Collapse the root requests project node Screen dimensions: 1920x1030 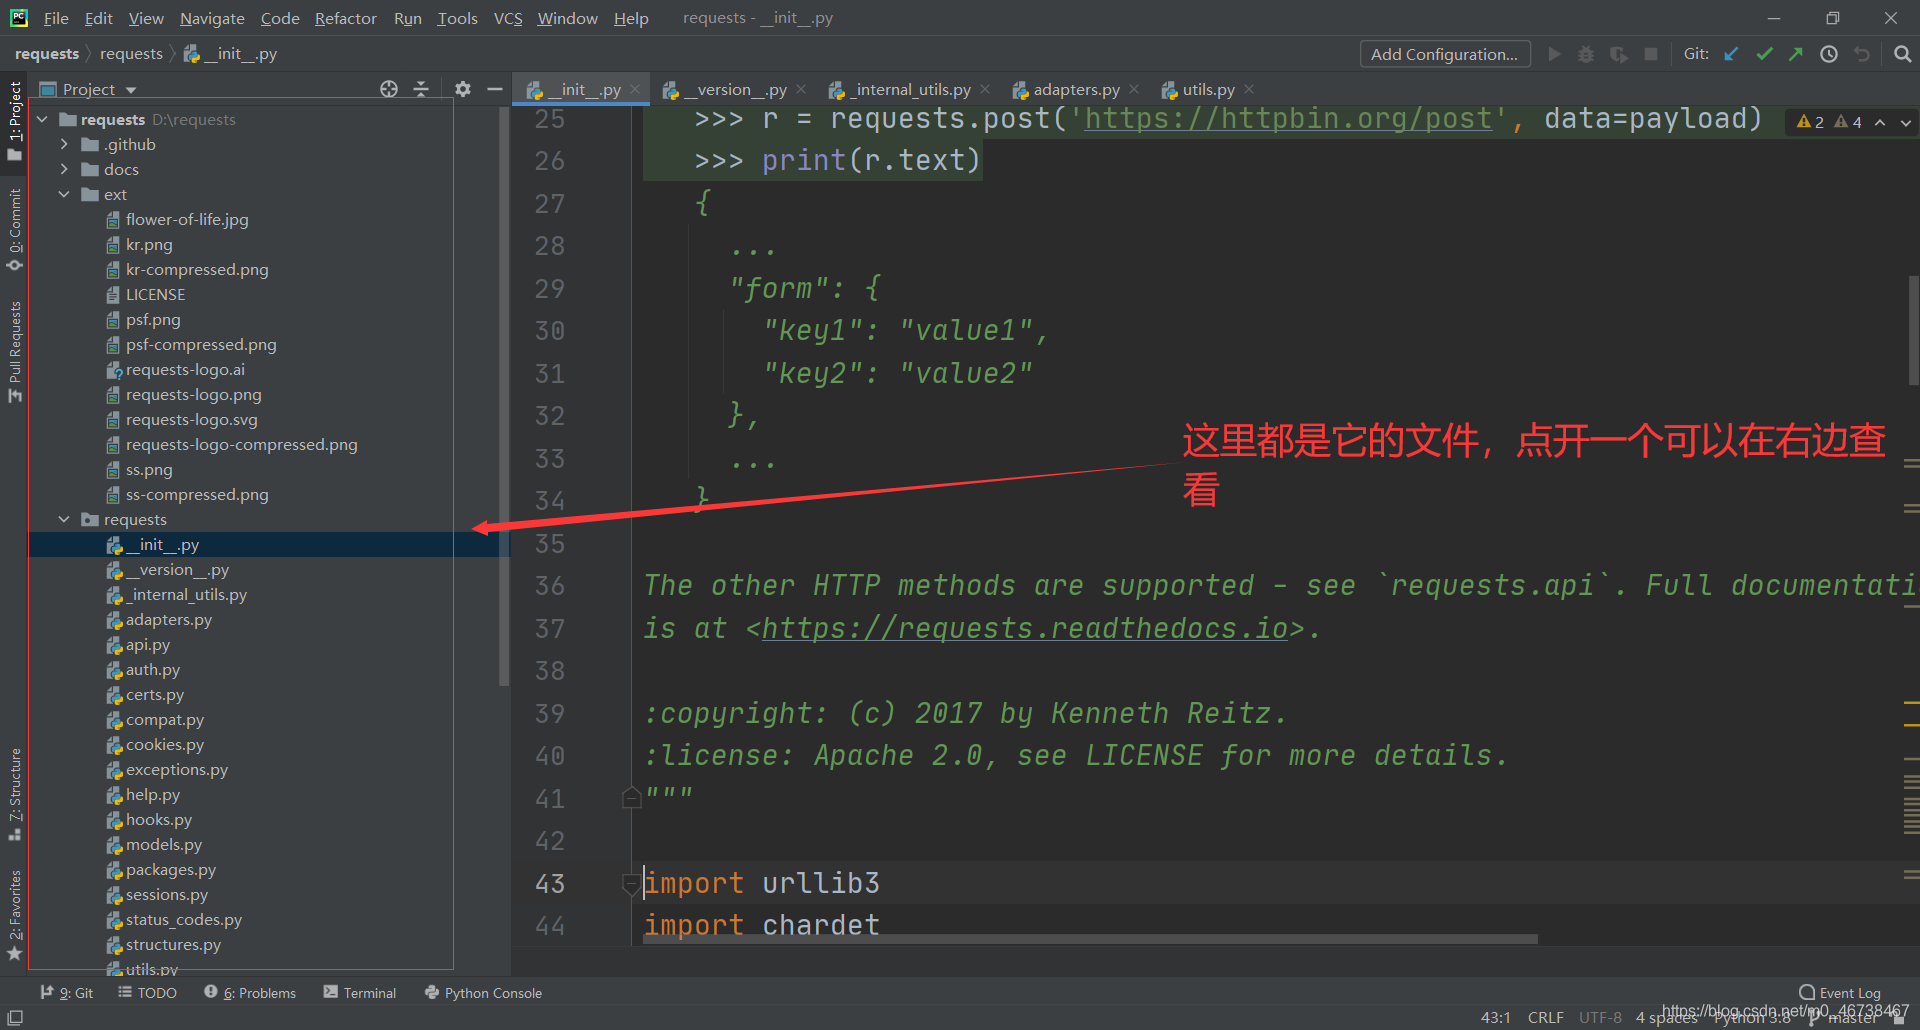point(42,119)
